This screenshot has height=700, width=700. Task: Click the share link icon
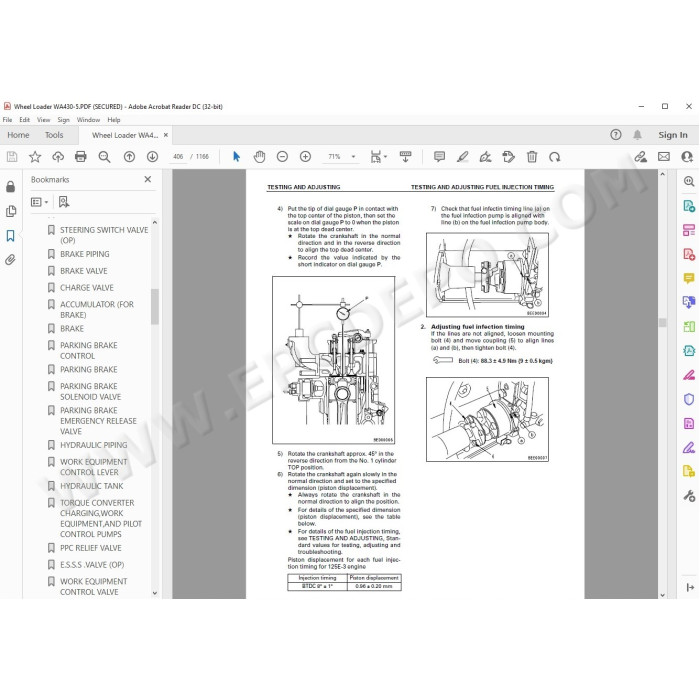click(641, 157)
